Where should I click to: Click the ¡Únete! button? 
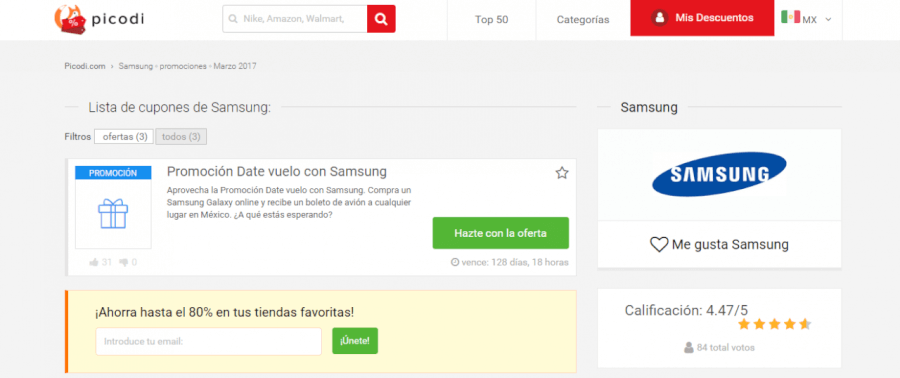tap(355, 341)
